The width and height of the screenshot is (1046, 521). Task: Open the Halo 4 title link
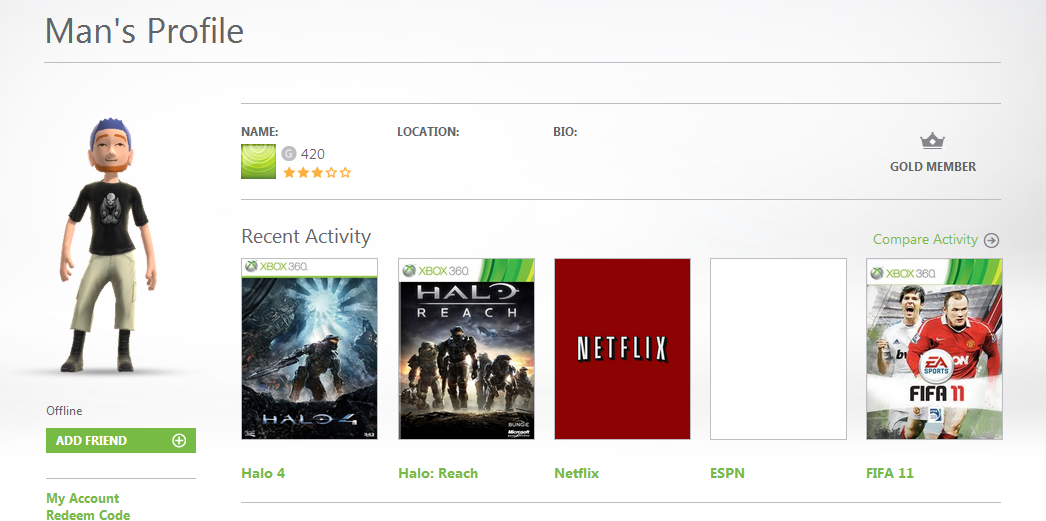(x=263, y=473)
